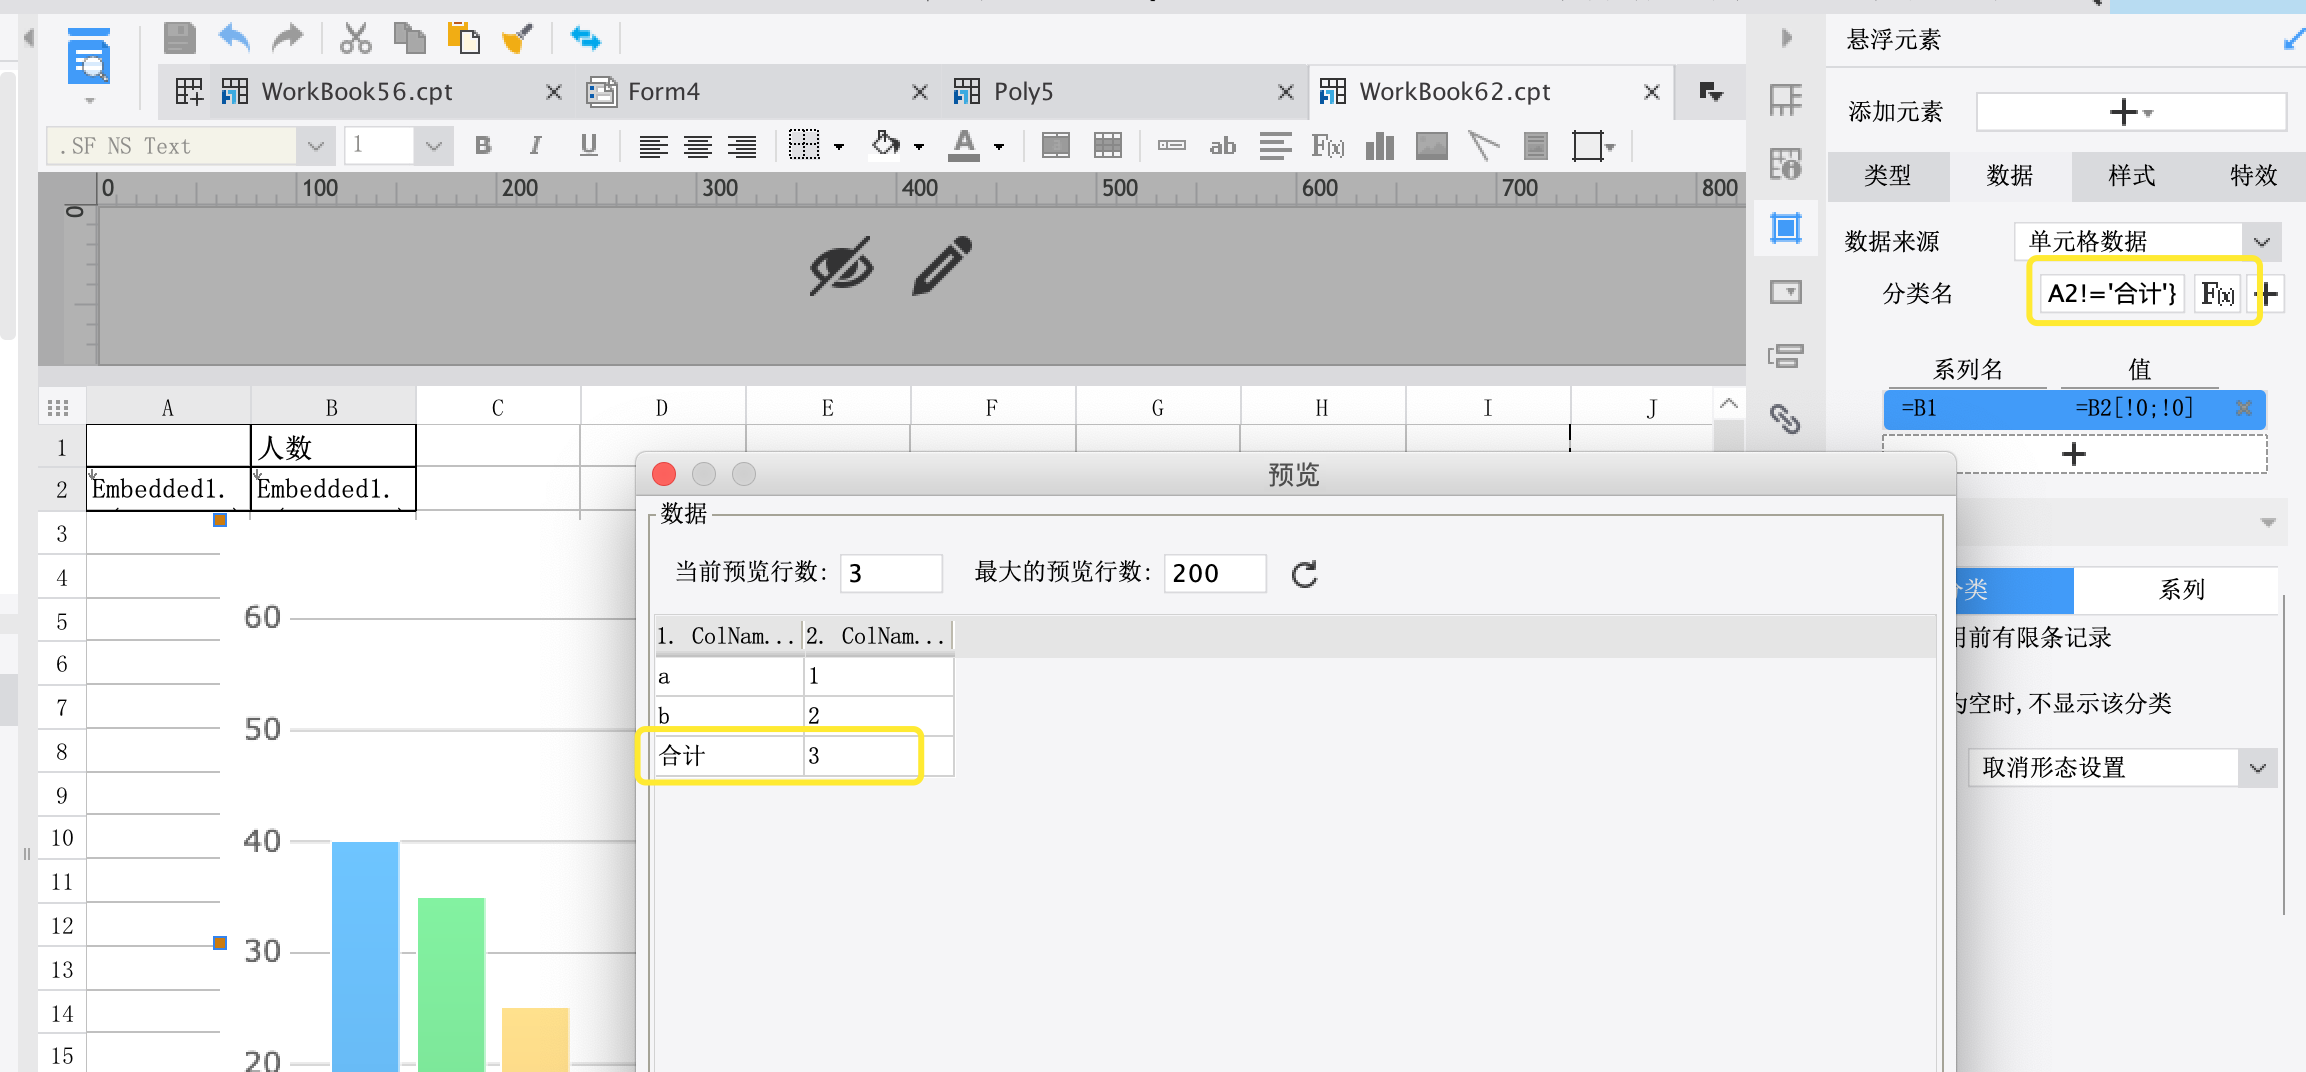Toggle the hidden eye icon in canvas
The width and height of the screenshot is (2306, 1072).
point(841,266)
